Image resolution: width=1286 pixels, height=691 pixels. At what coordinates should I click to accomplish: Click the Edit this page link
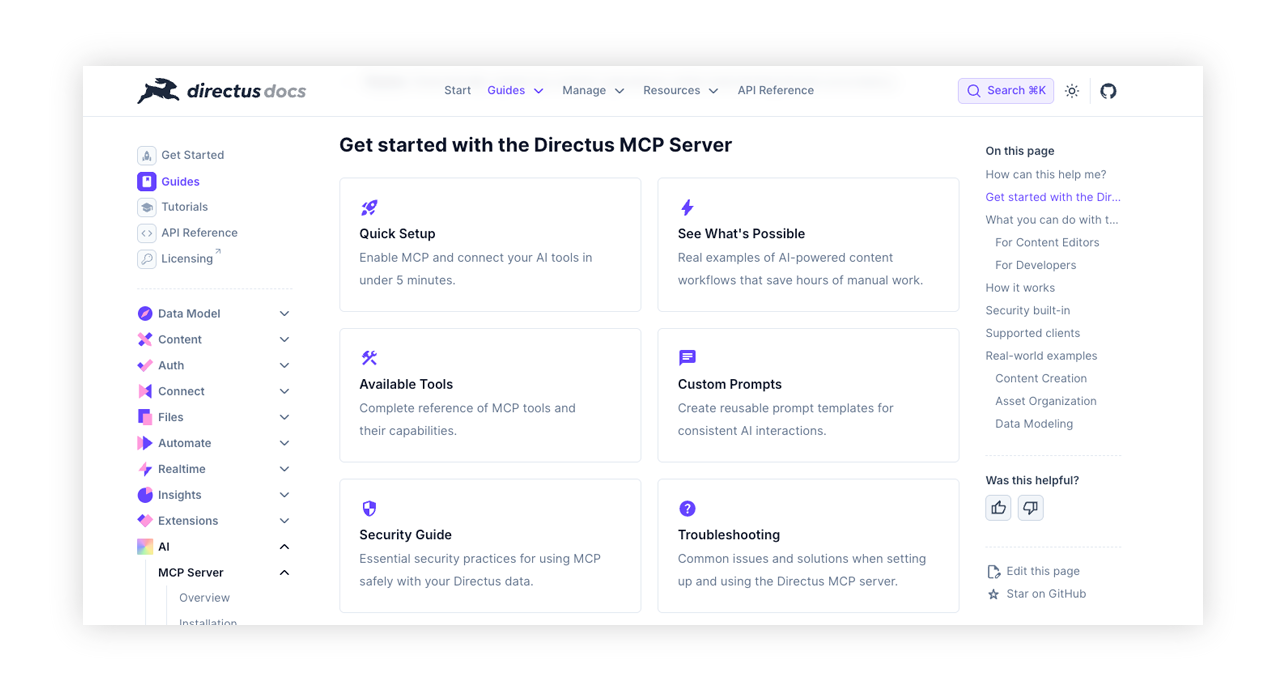[x=1042, y=572]
